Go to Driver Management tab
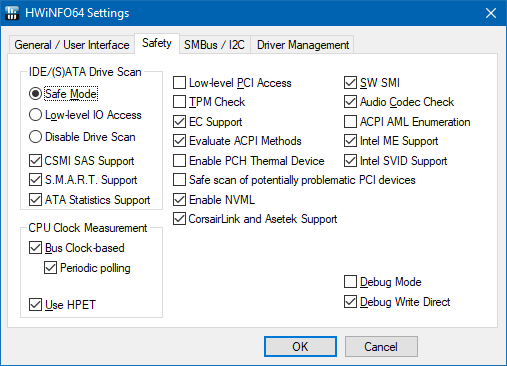The image size is (507, 366). 303,45
